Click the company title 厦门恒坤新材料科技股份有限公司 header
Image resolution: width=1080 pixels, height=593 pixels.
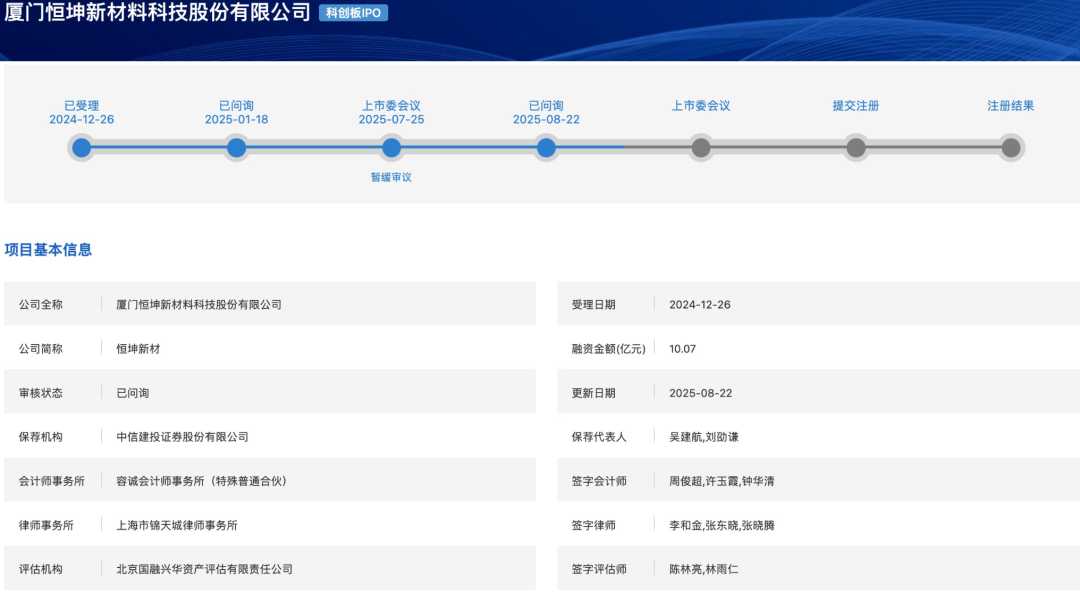click(x=158, y=12)
